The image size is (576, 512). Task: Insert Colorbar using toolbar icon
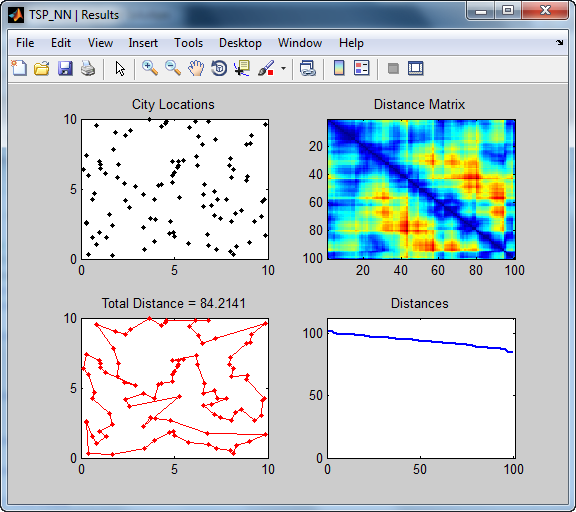click(x=339, y=68)
